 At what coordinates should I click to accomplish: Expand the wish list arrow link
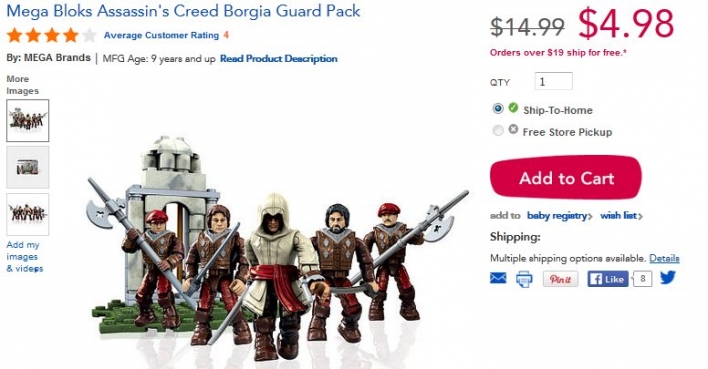coord(621,216)
